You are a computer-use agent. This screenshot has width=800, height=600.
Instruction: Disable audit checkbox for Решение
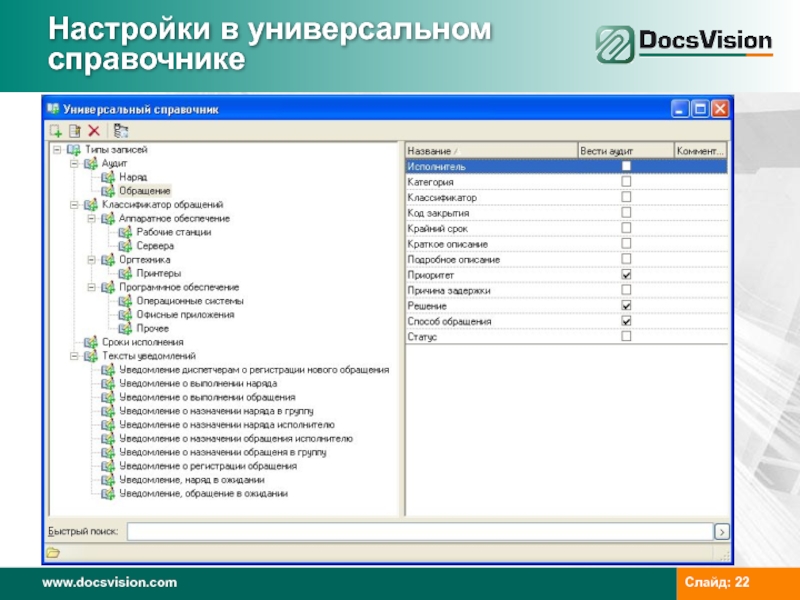tap(626, 305)
